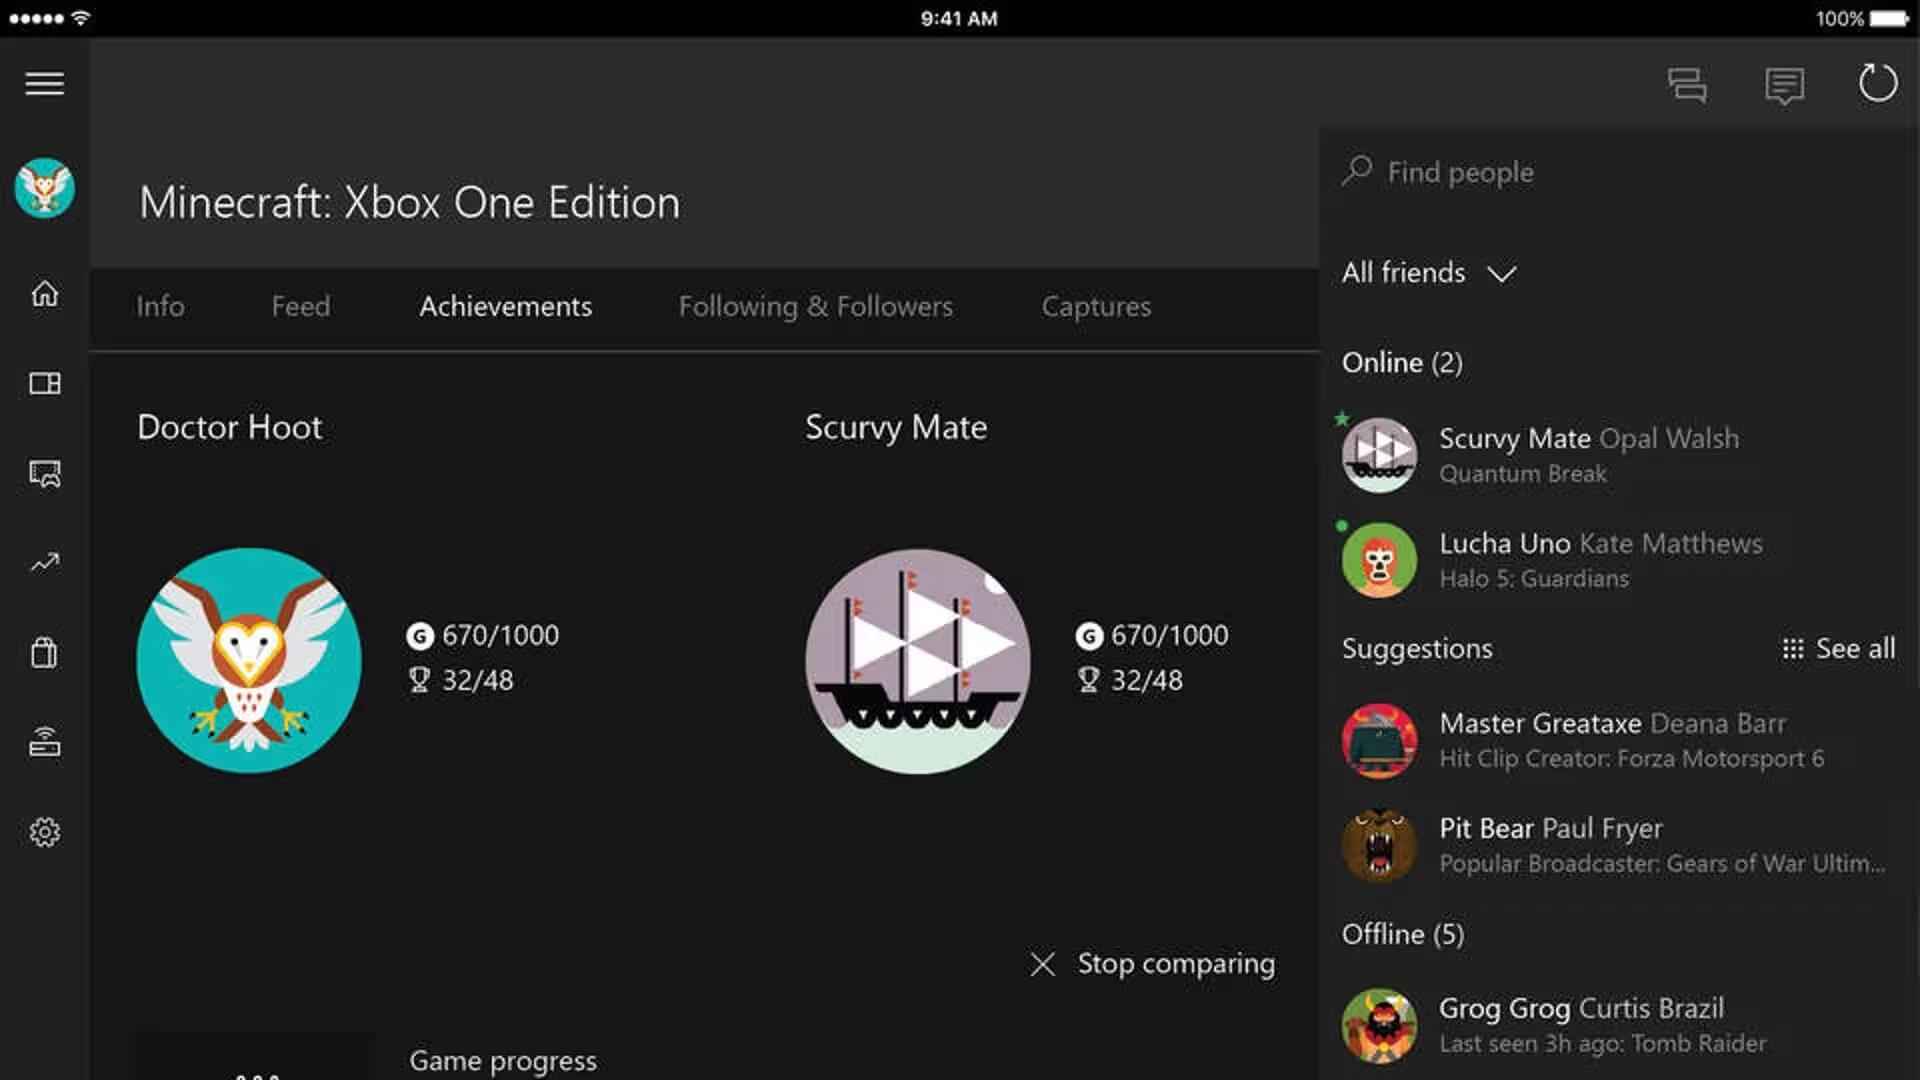Click the Stop comparing button

coord(1153,964)
